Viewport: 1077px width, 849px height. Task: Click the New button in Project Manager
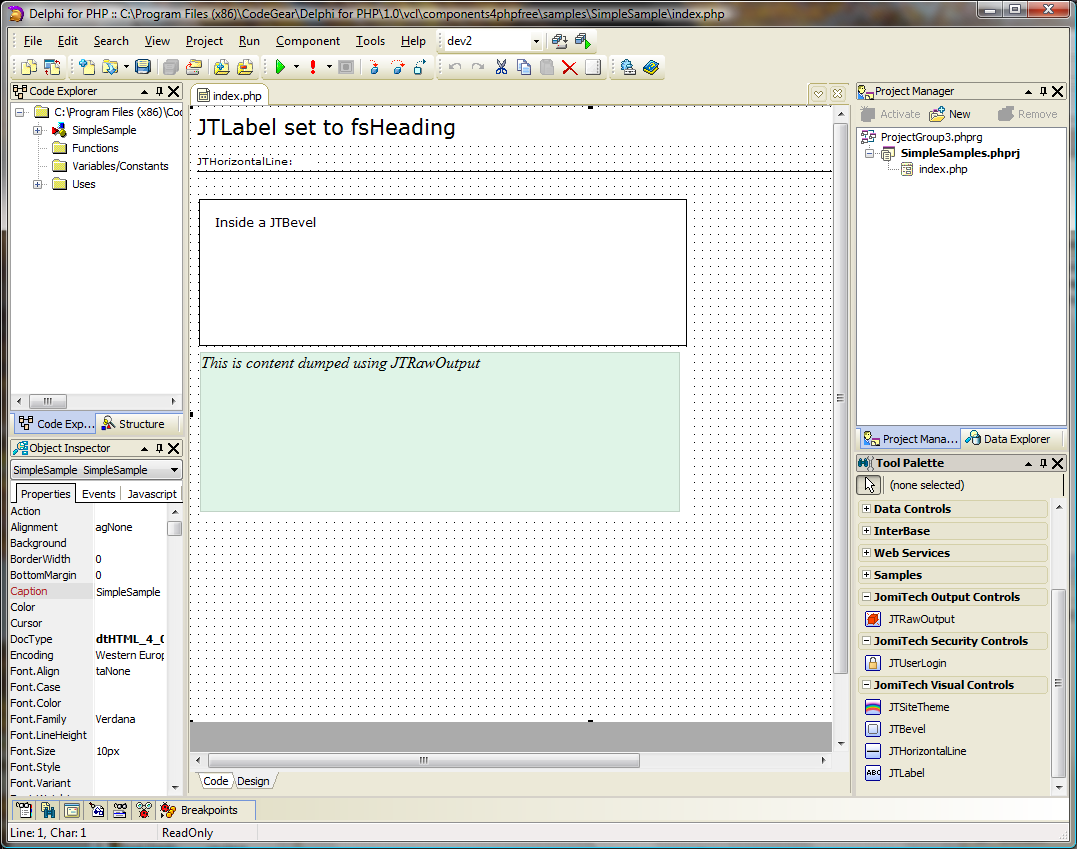point(950,114)
